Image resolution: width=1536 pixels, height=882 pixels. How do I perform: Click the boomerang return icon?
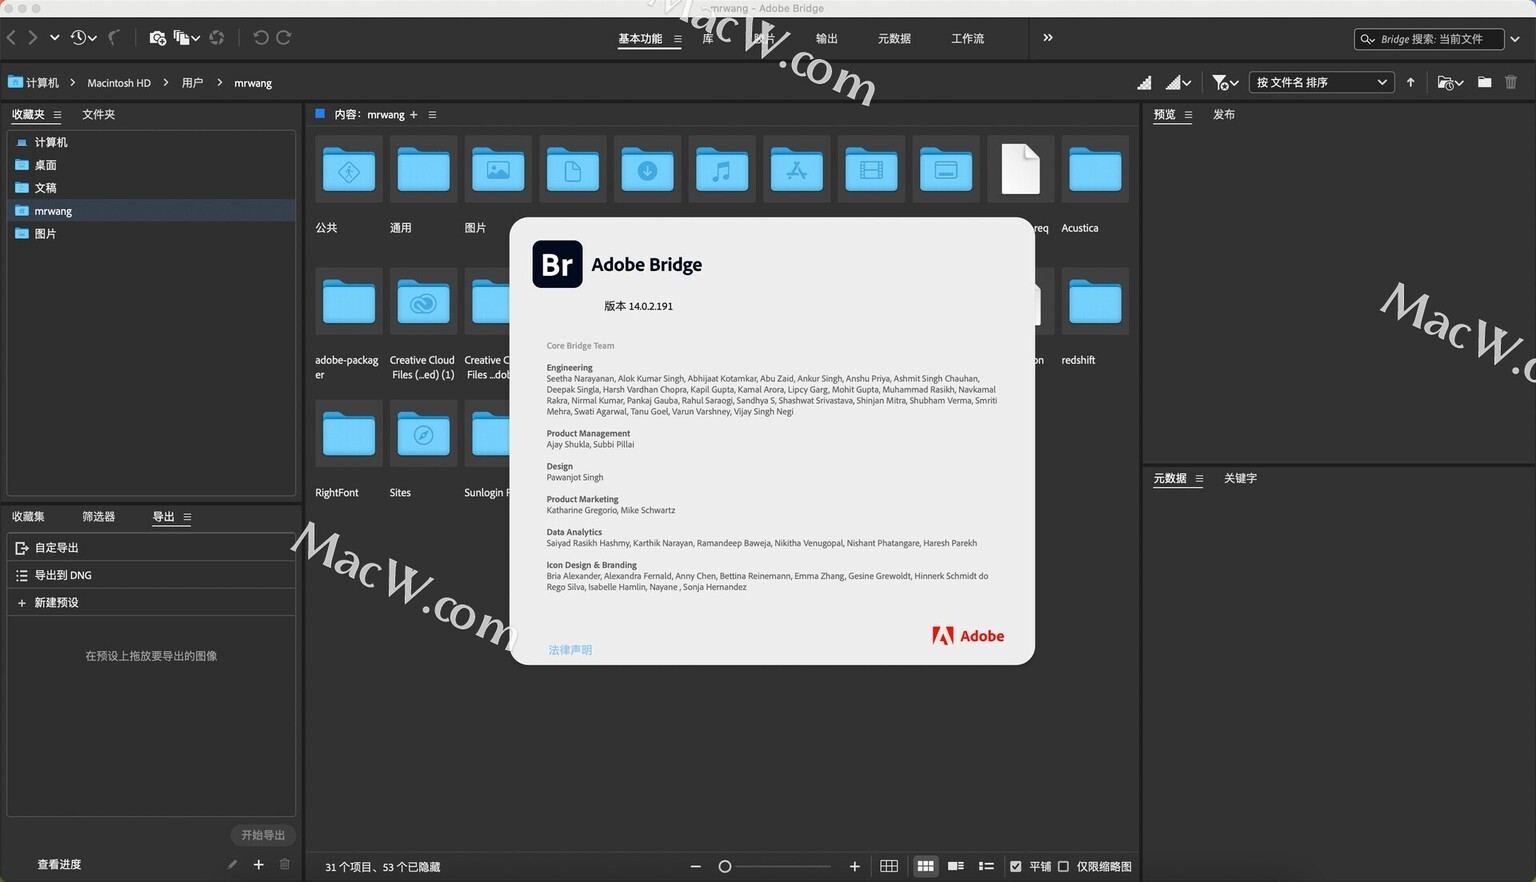pos(114,38)
